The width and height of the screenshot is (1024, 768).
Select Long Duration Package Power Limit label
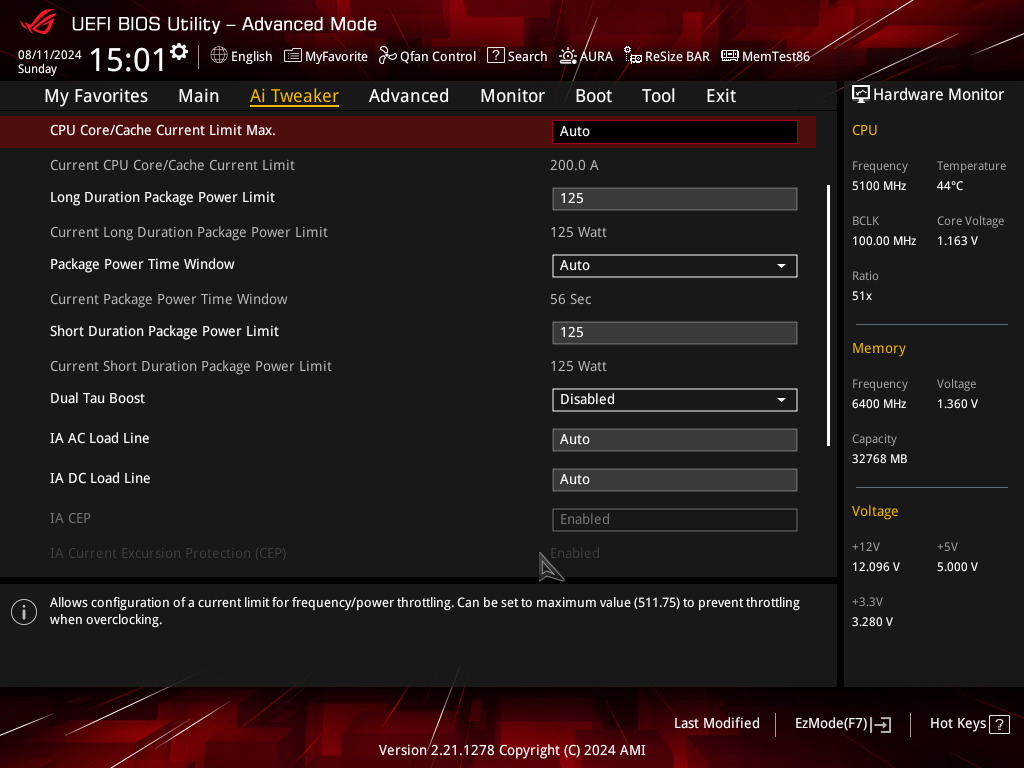(162, 197)
